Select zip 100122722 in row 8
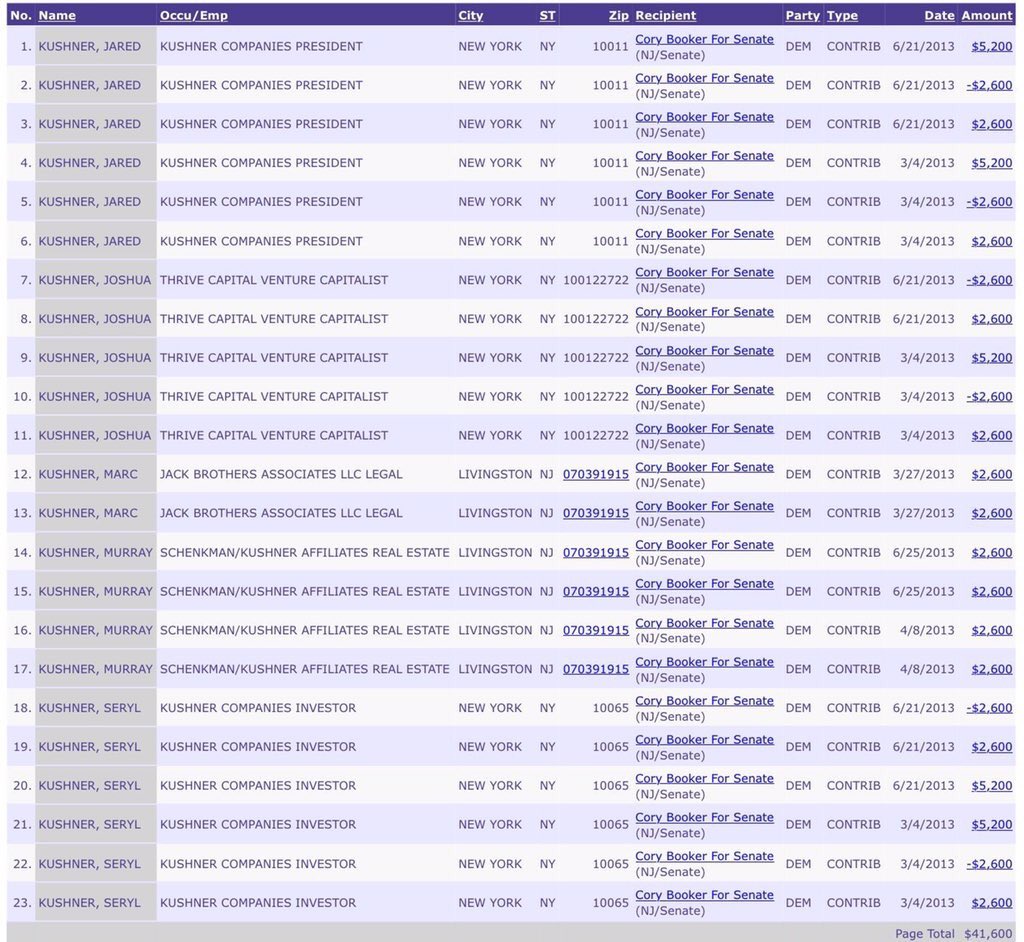This screenshot has height=942, width=1024. coord(596,319)
